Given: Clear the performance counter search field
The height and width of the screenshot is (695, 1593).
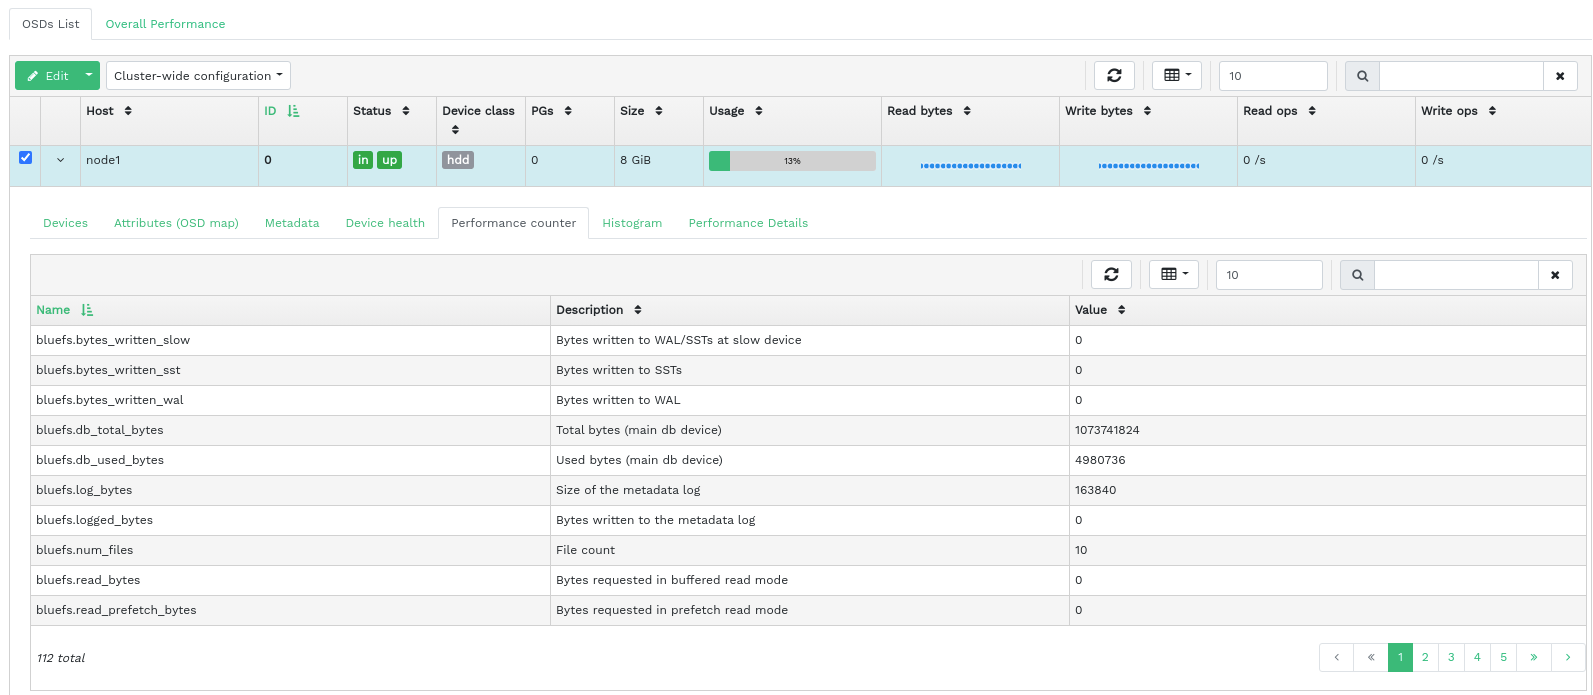Looking at the screenshot, I should (1555, 275).
